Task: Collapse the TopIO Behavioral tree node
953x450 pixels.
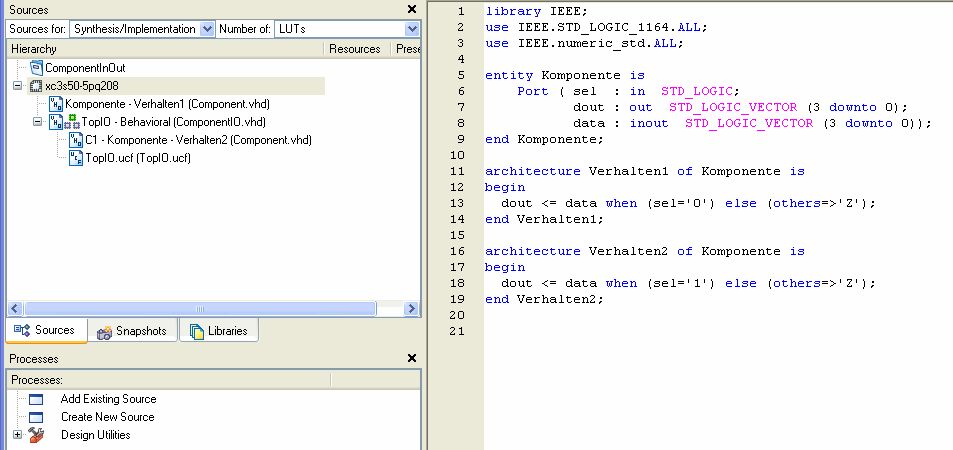Action: (x=37, y=122)
